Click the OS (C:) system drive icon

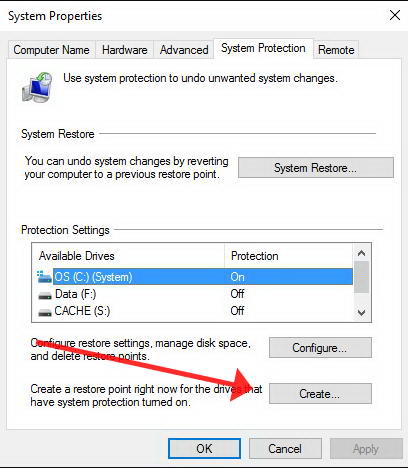[x=44, y=277]
